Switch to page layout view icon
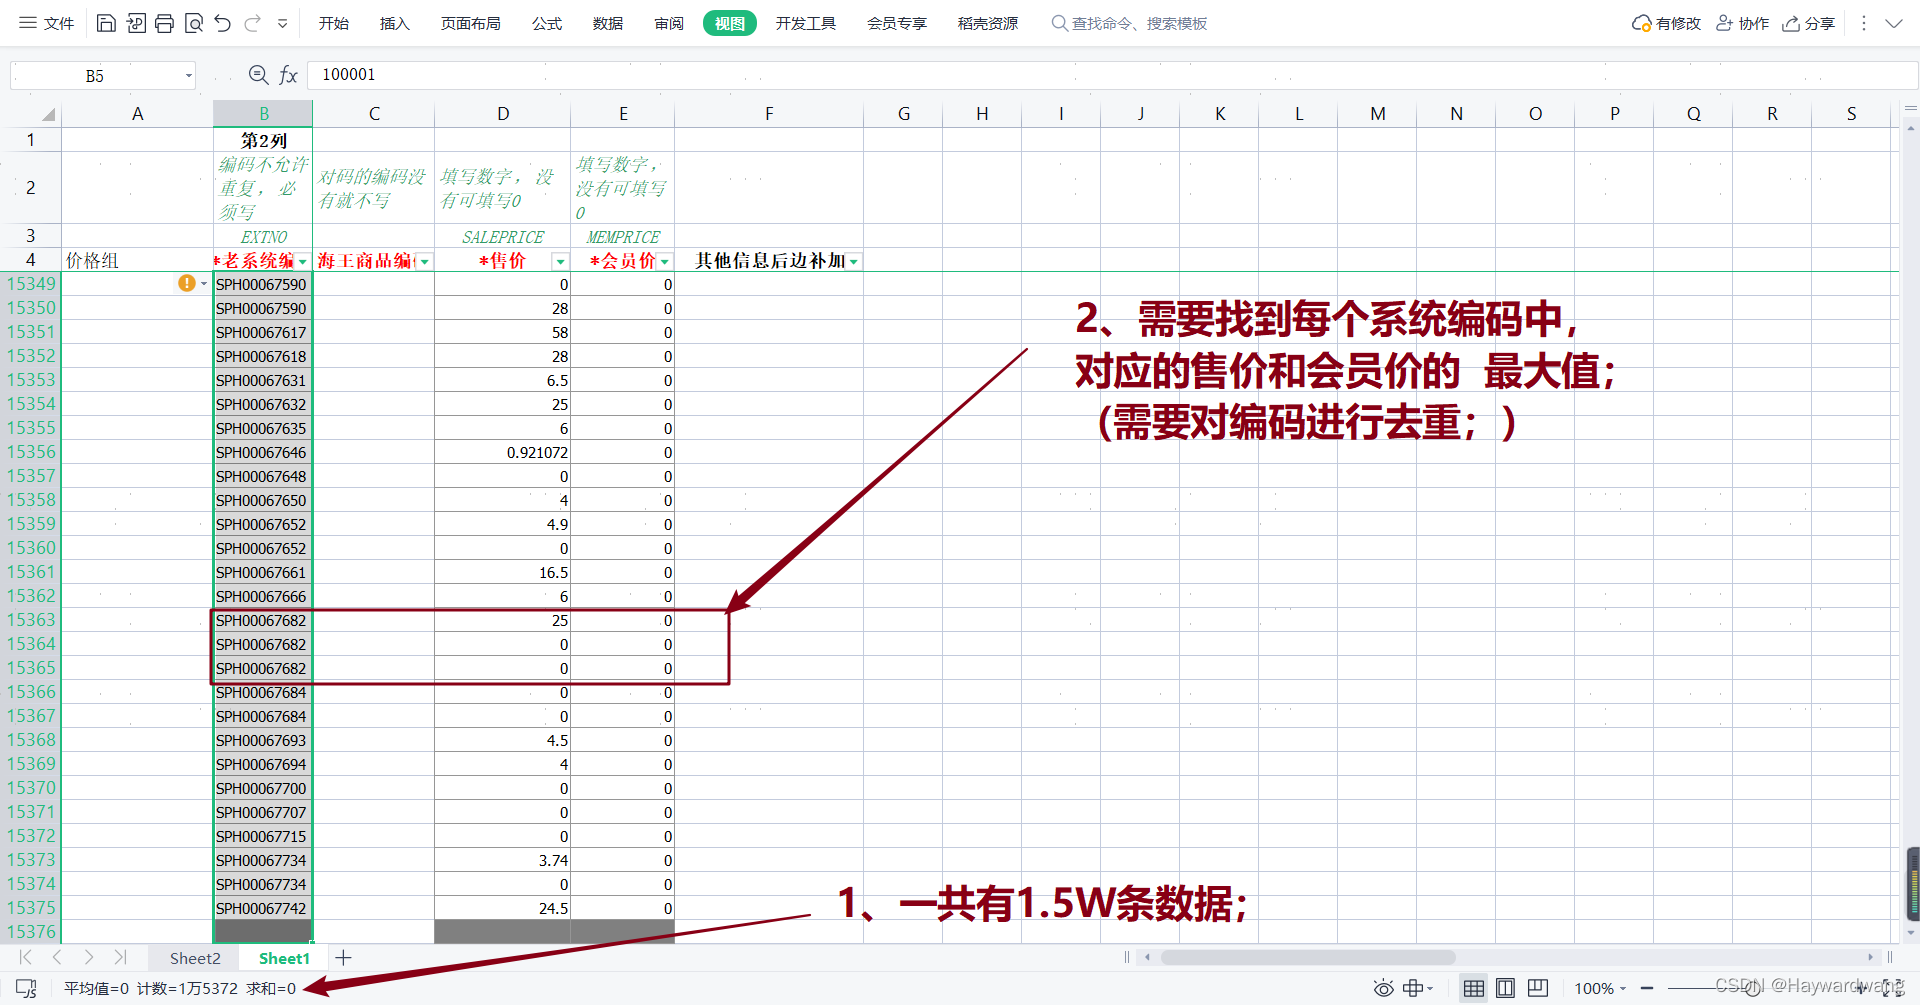Image resolution: width=1920 pixels, height=1005 pixels. click(1505, 988)
